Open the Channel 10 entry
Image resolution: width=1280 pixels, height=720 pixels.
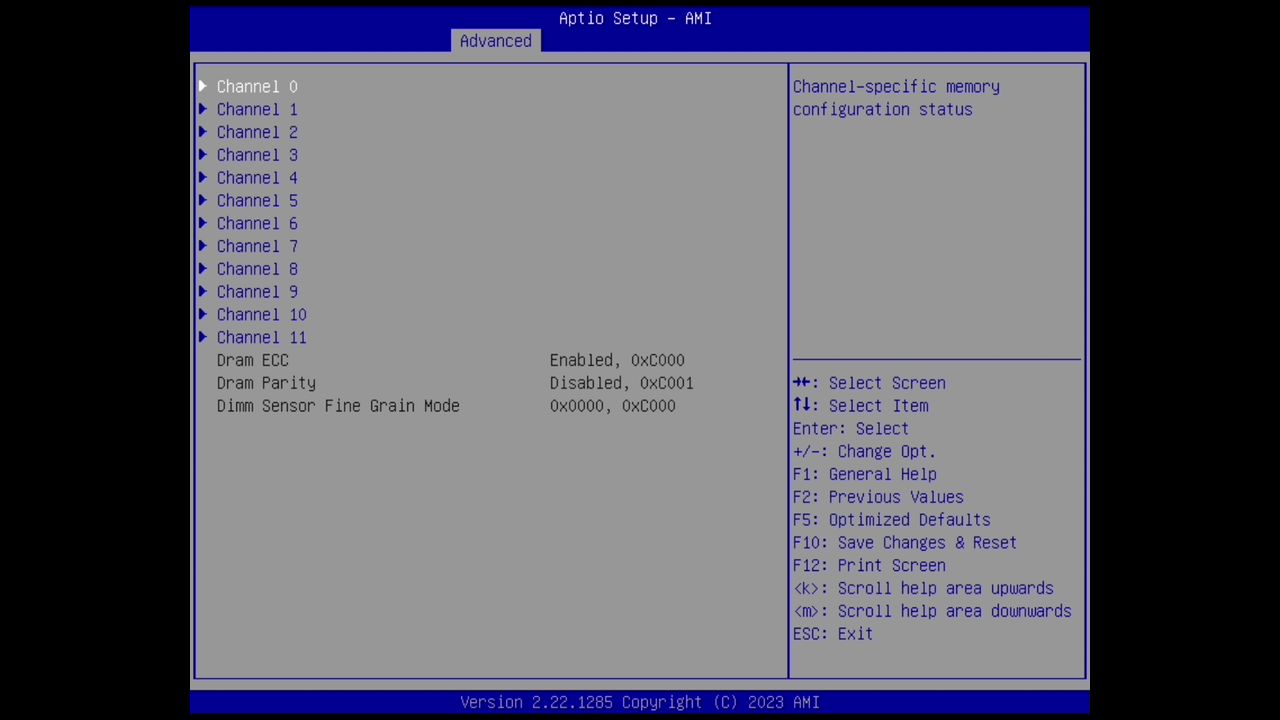pyautogui.click(x=262, y=315)
